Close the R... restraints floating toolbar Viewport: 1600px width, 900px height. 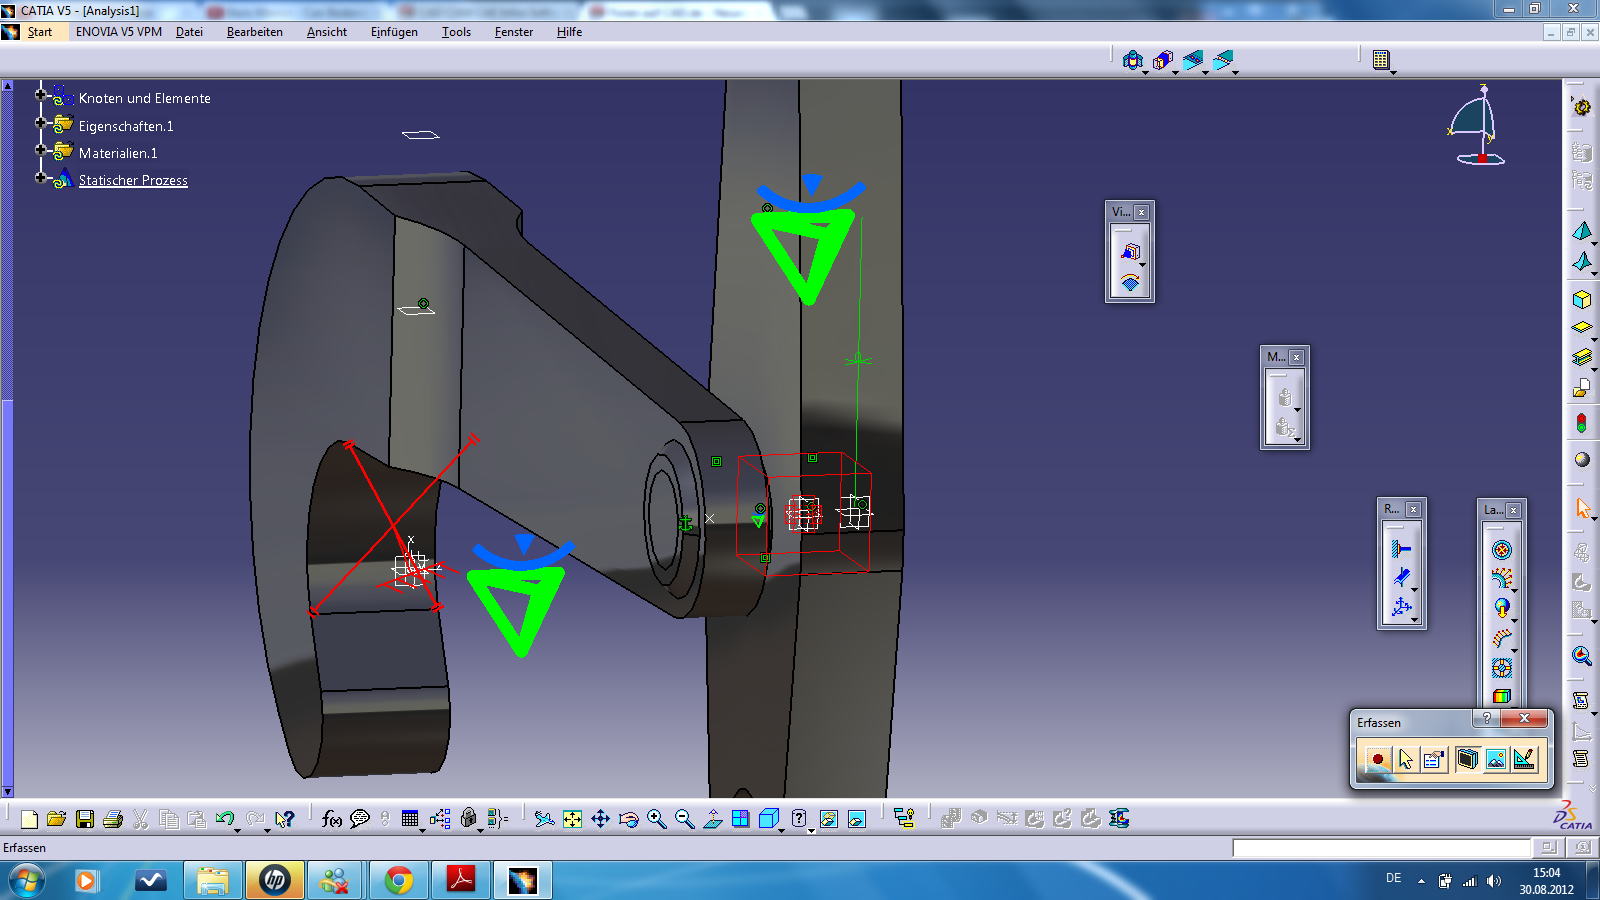1413,509
